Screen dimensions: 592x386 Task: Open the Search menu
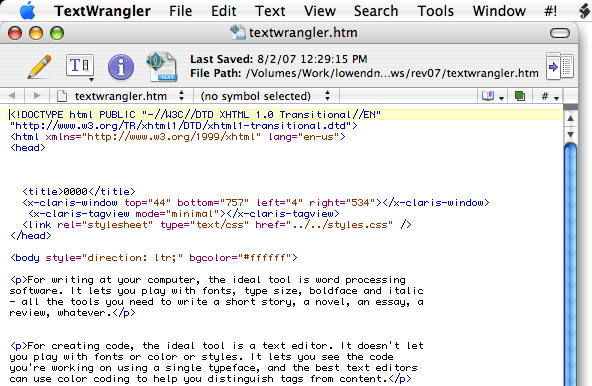376,11
